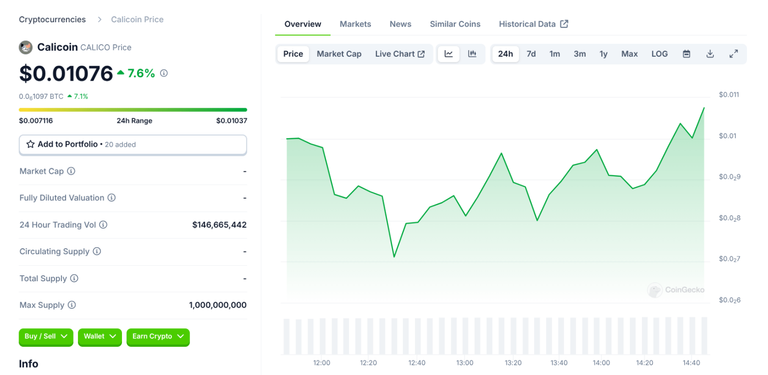This screenshot has width=768, height=375.
Task: Open the Similar Coins tab
Action: coord(455,24)
